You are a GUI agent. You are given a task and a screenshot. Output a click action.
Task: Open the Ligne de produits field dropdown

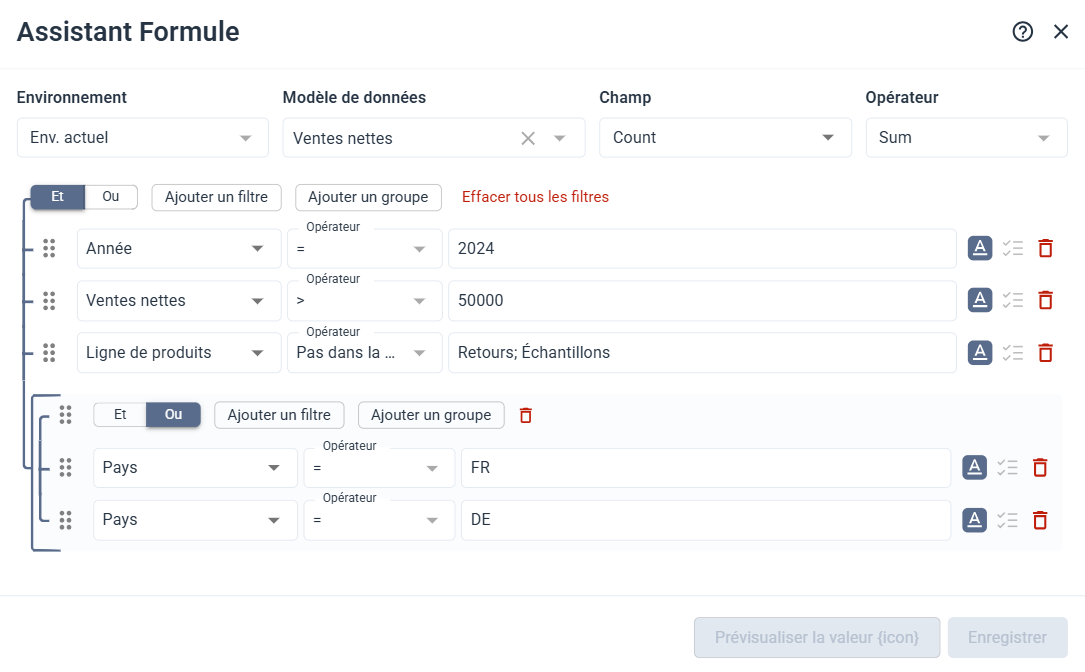(179, 353)
